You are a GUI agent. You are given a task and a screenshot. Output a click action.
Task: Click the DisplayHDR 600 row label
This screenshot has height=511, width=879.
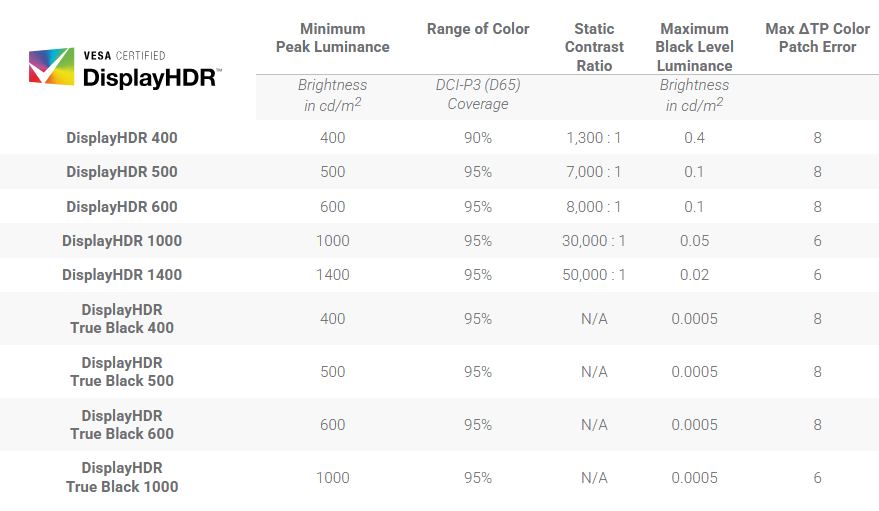tap(122, 207)
